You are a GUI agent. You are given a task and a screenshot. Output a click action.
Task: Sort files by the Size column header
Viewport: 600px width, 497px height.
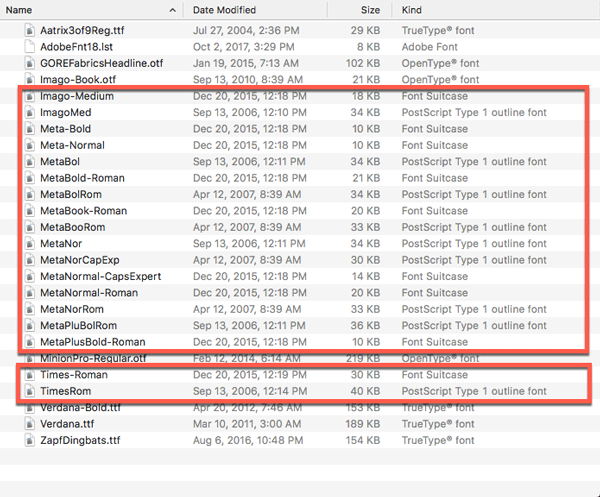(x=370, y=10)
